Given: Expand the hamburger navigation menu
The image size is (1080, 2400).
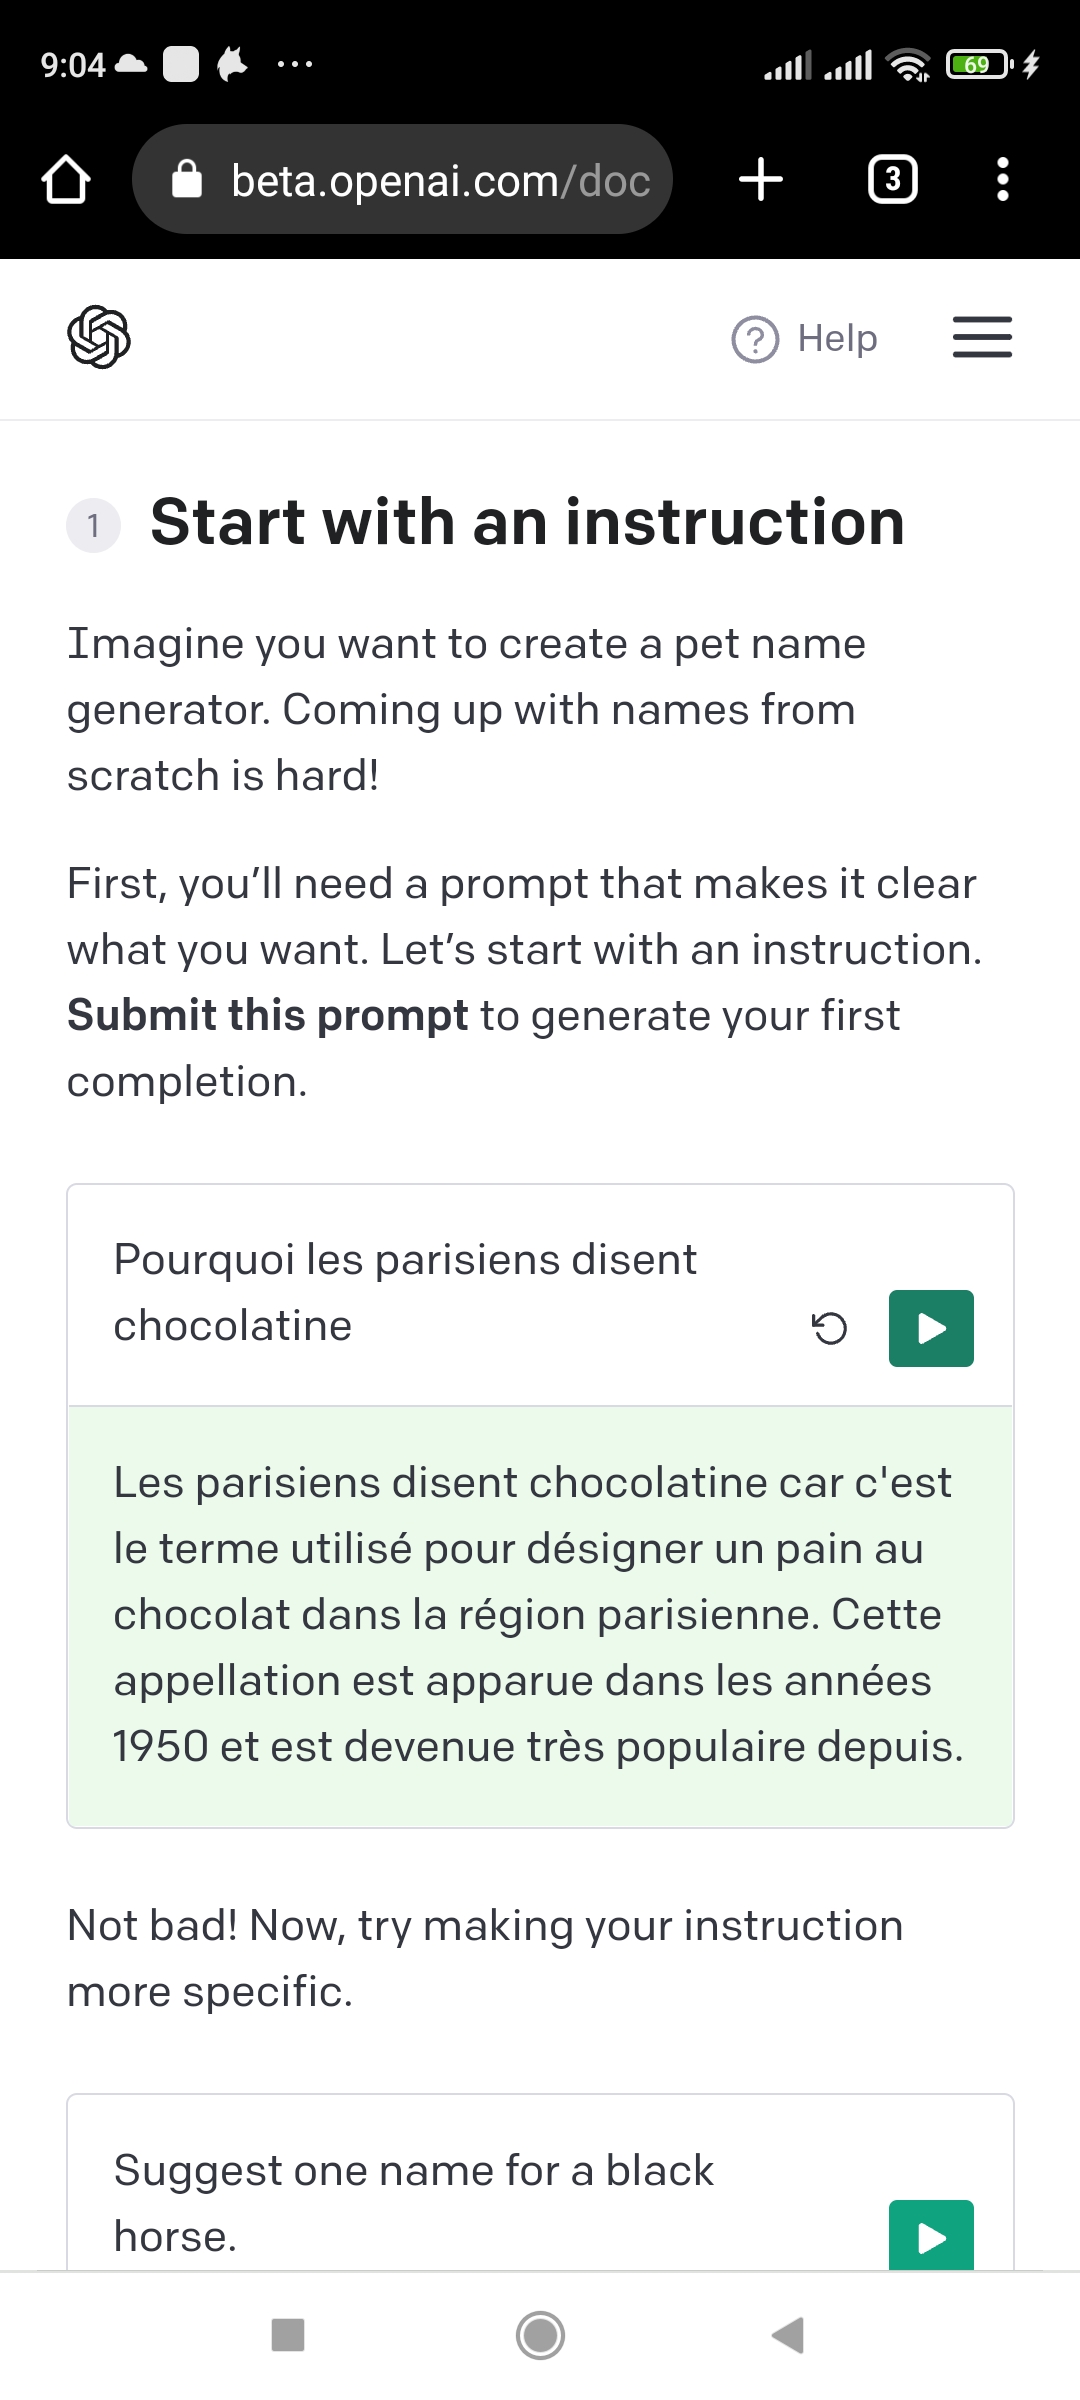Looking at the screenshot, I should click(981, 337).
